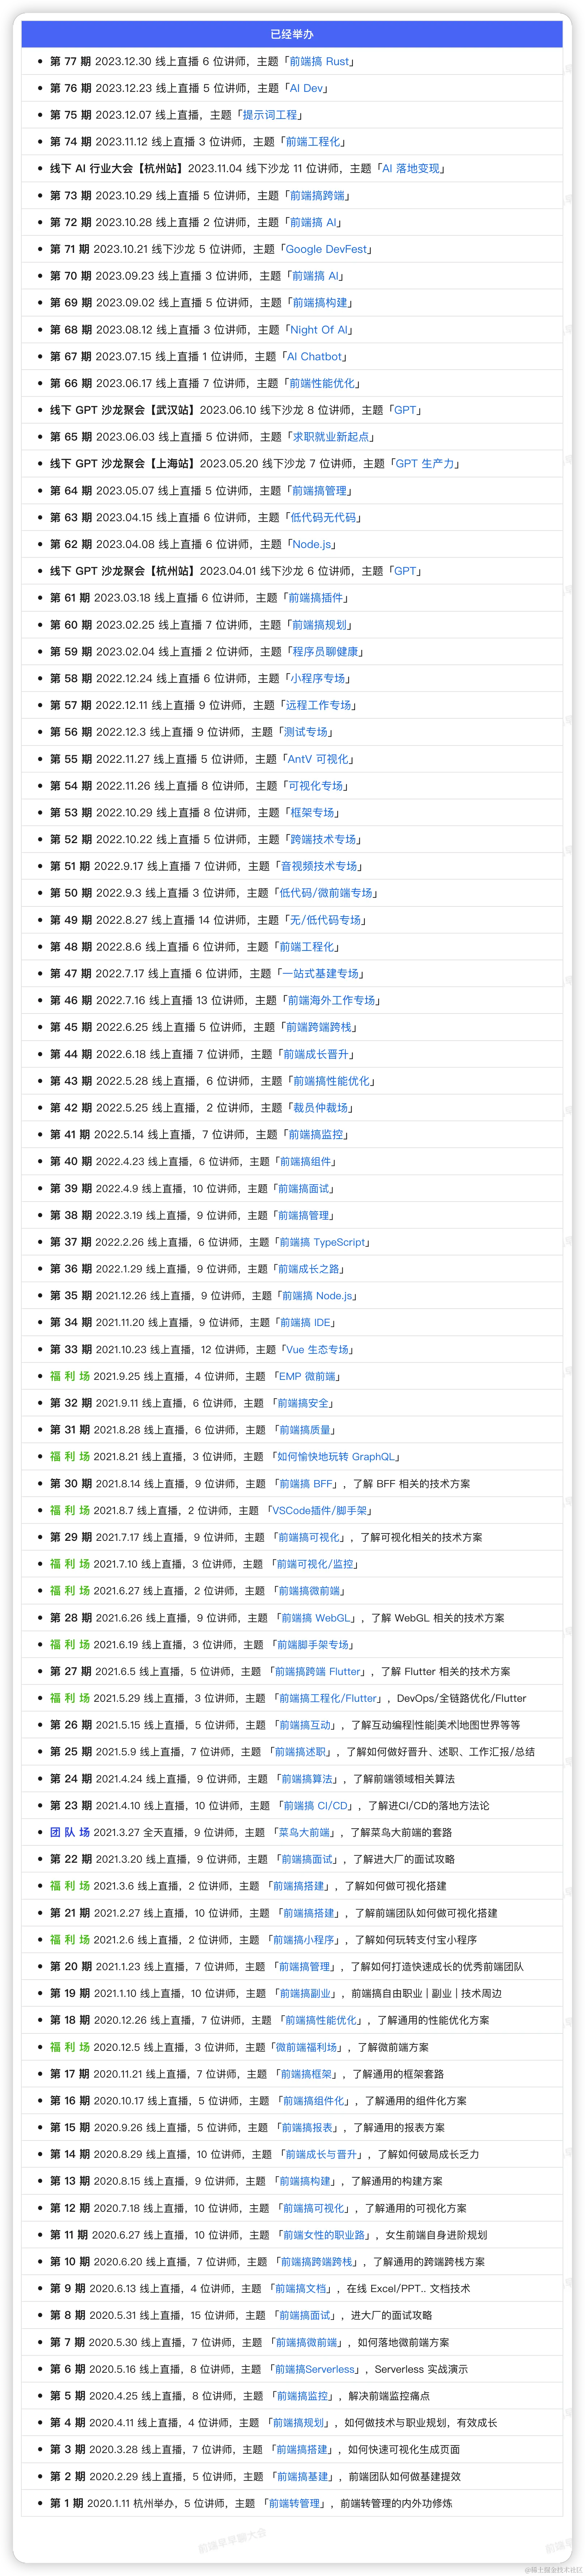Open the 前端搞 BFF link
This screenshot has height=2576, width=585.
306,1484
